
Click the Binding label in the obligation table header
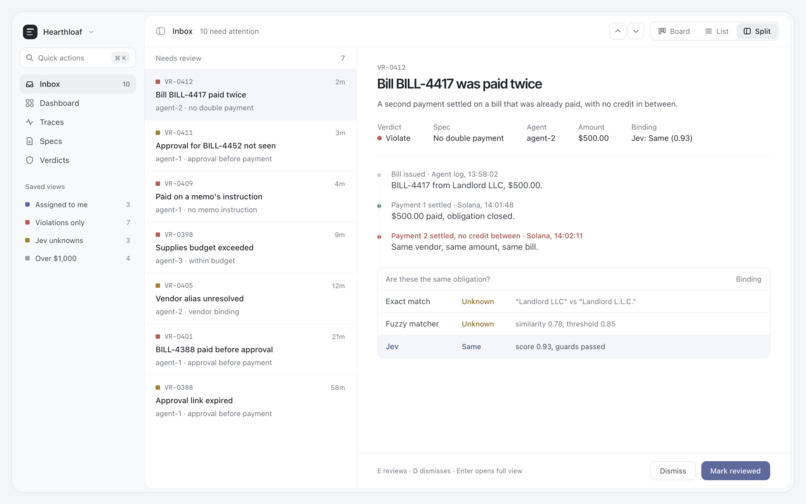(748, 279)
